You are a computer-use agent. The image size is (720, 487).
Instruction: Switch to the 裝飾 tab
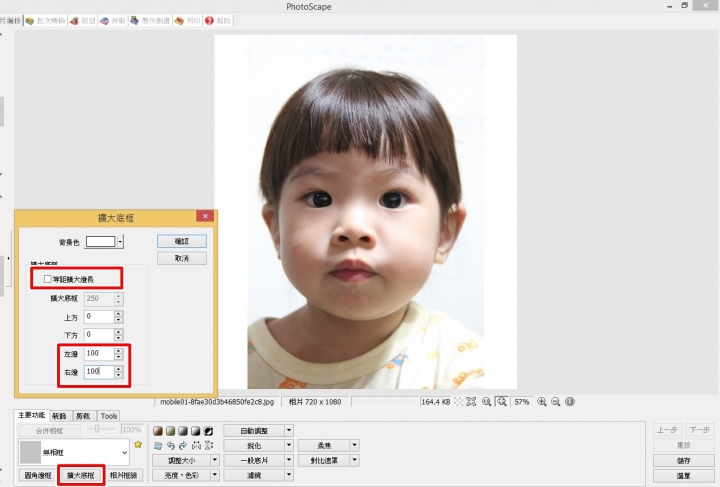click(59, 416)
